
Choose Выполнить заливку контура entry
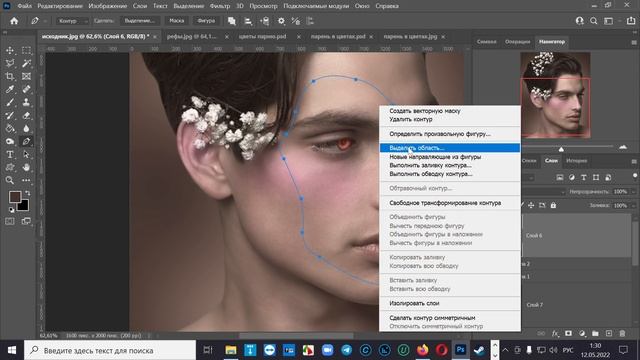(x=430, y=165)
